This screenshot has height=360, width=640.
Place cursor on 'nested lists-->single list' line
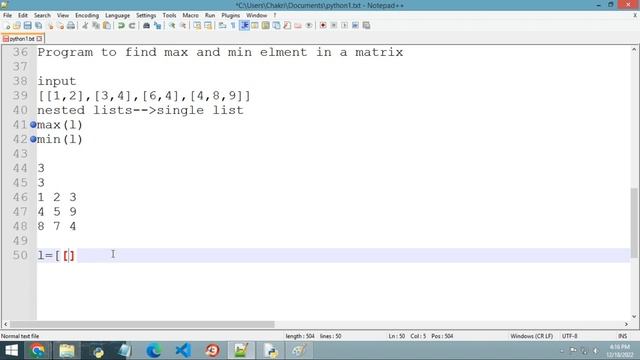coord(140,110)
